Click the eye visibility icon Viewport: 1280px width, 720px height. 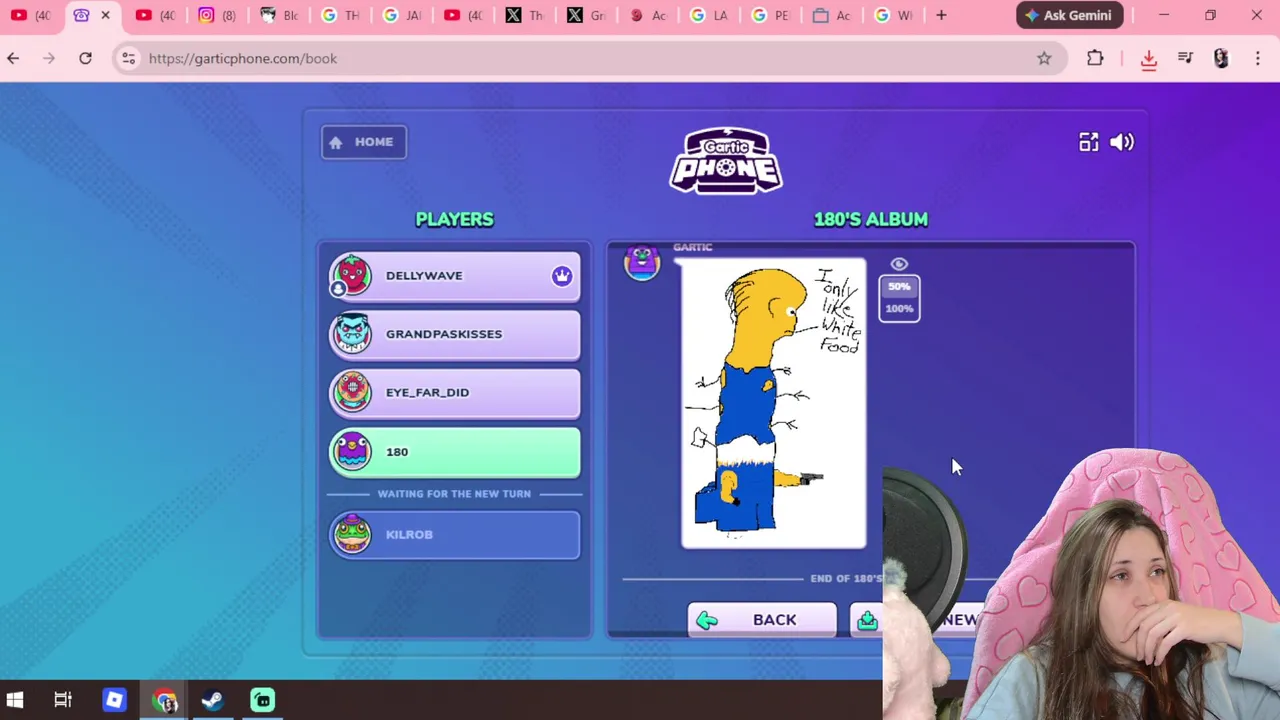[899, 264]
